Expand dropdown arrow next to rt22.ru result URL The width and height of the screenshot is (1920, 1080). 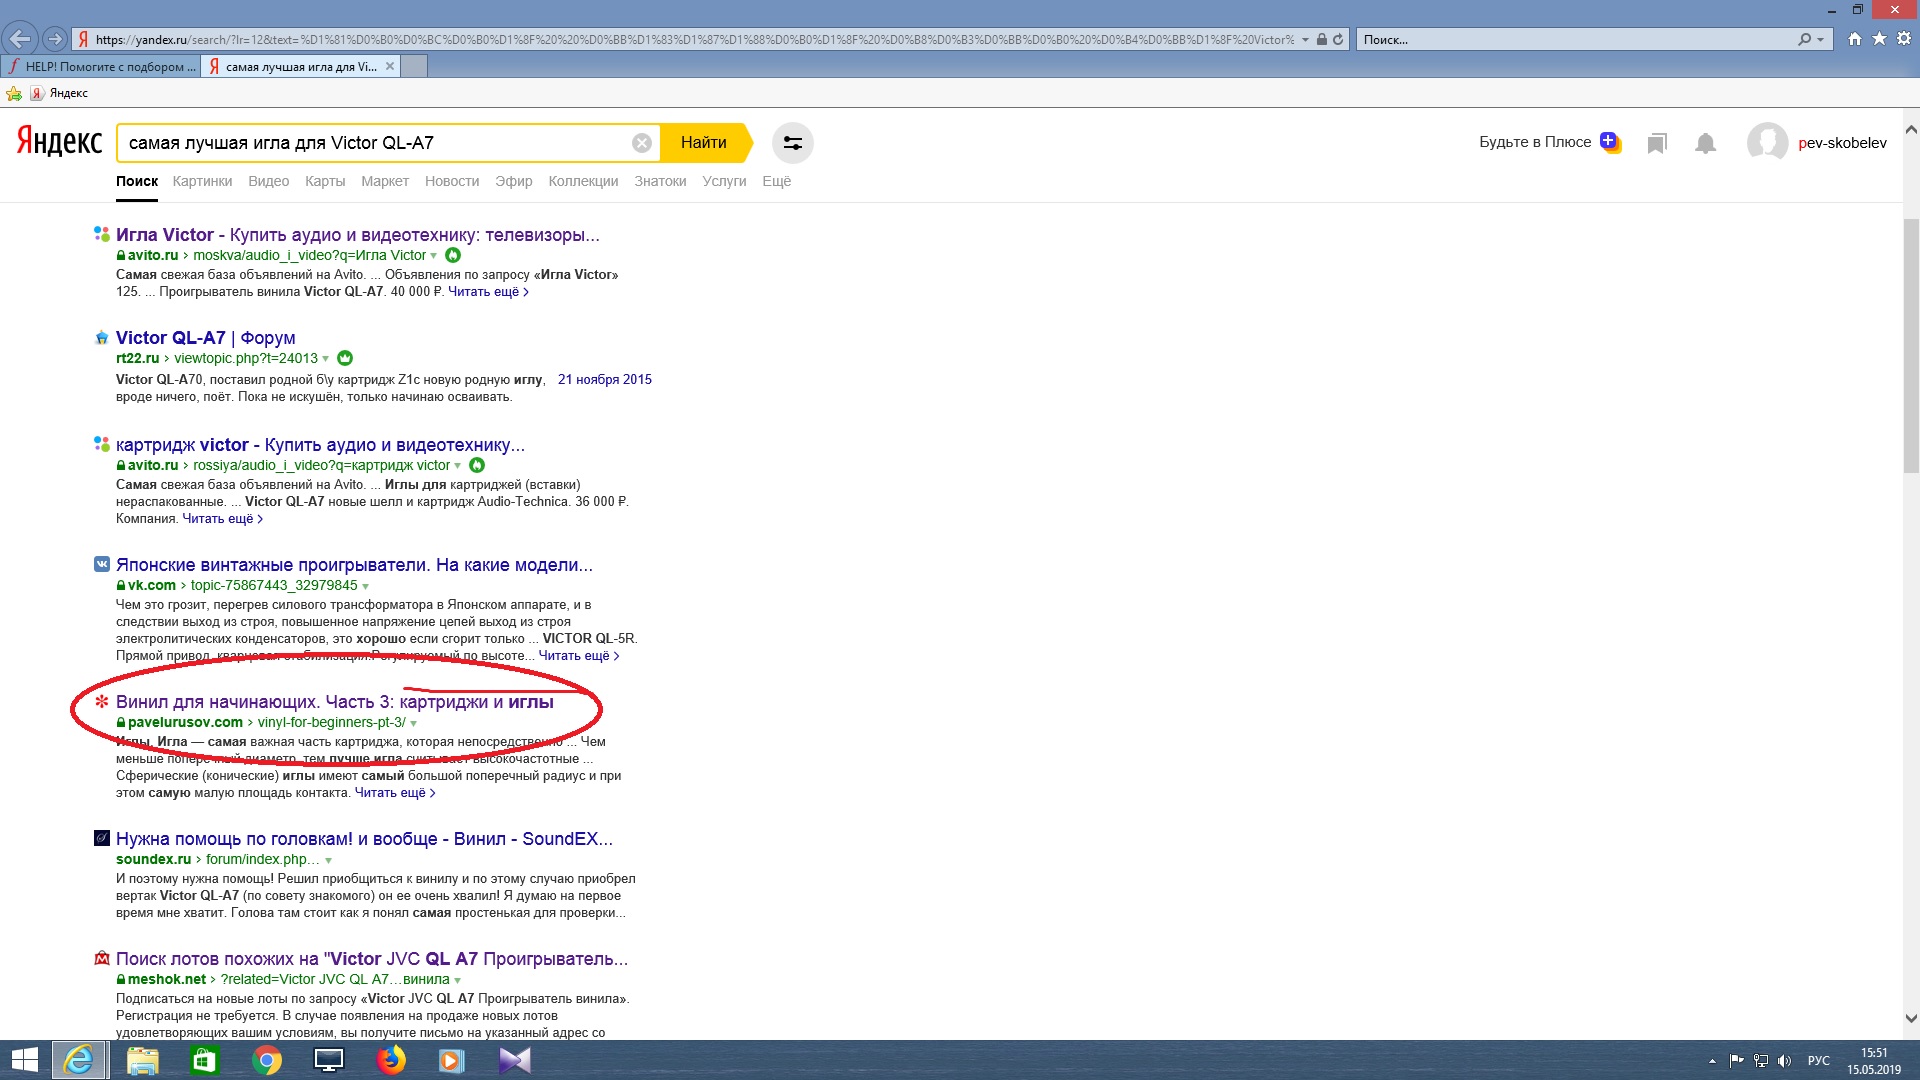(x=326, y=359)
